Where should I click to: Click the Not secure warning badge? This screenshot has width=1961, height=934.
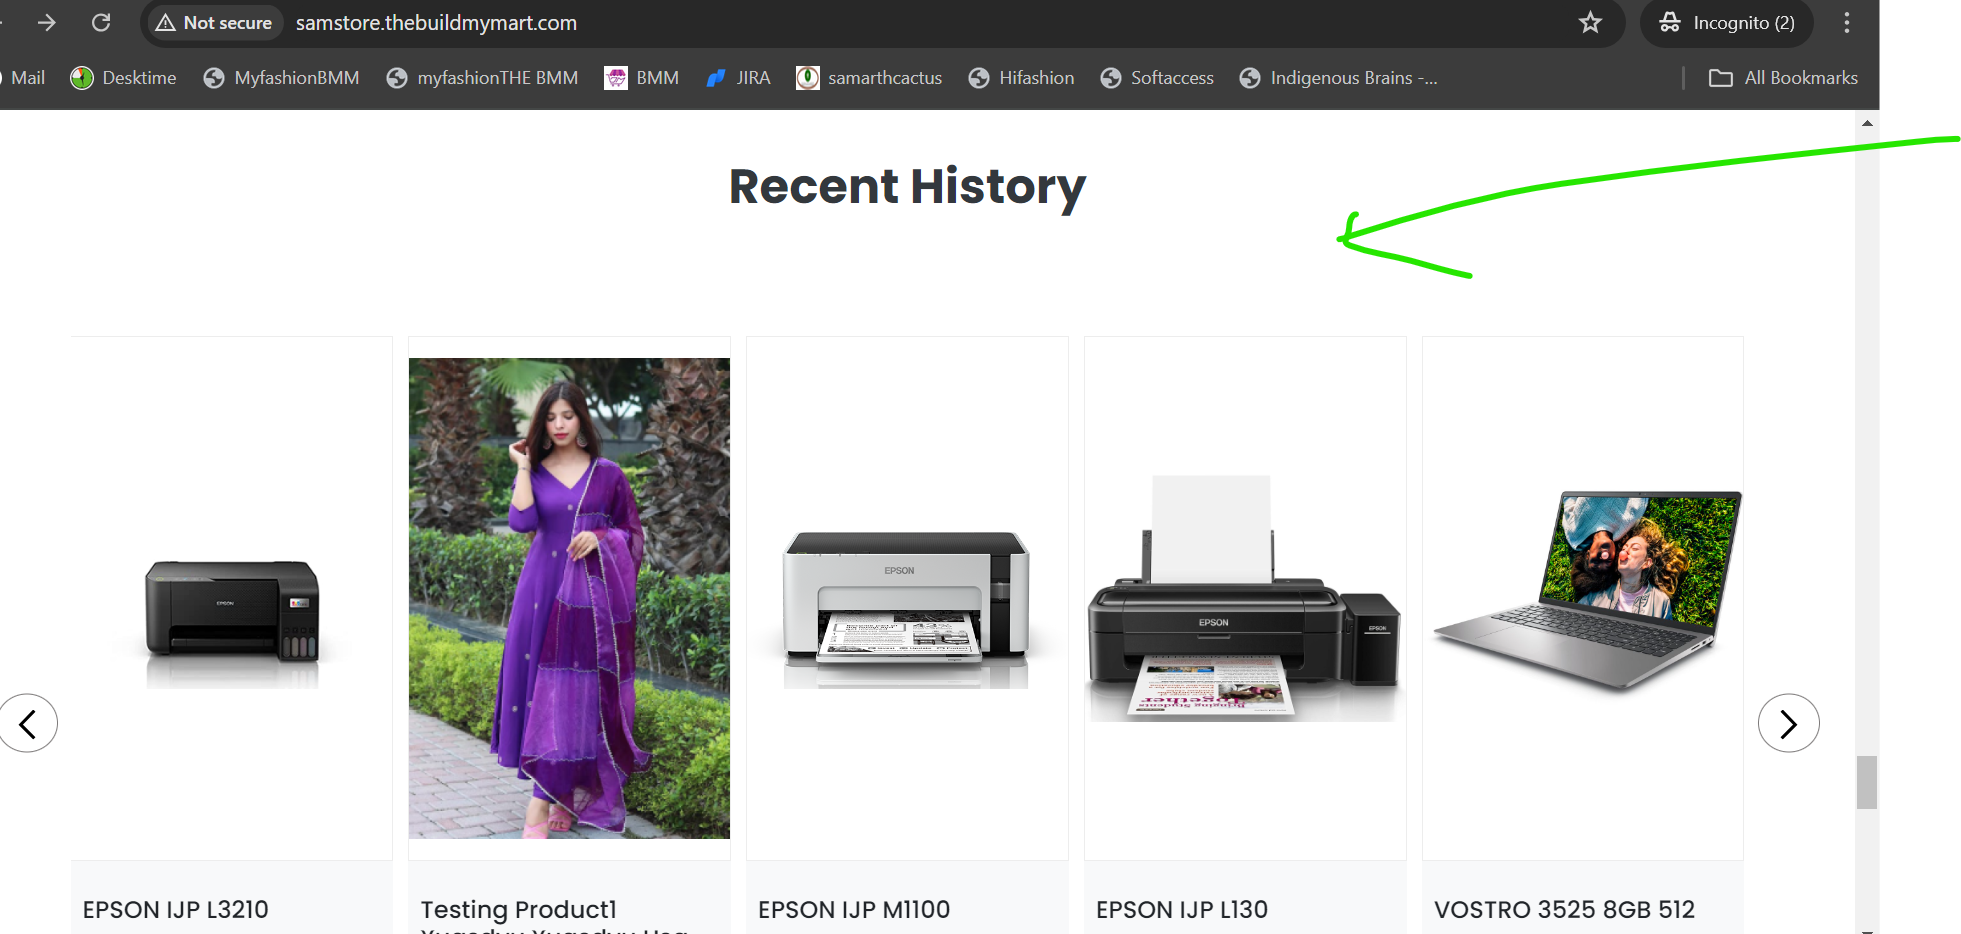(x=214, y=23)
